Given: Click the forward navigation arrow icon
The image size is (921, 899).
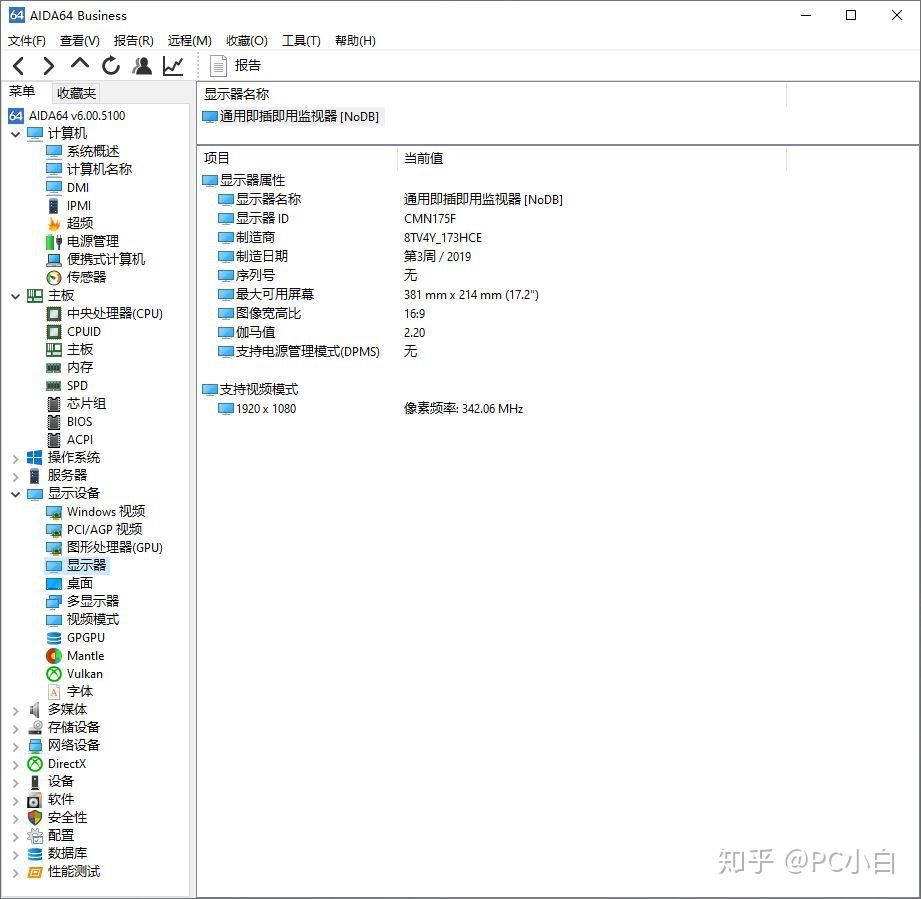Looking at the screenshot, I should [48, 65].
